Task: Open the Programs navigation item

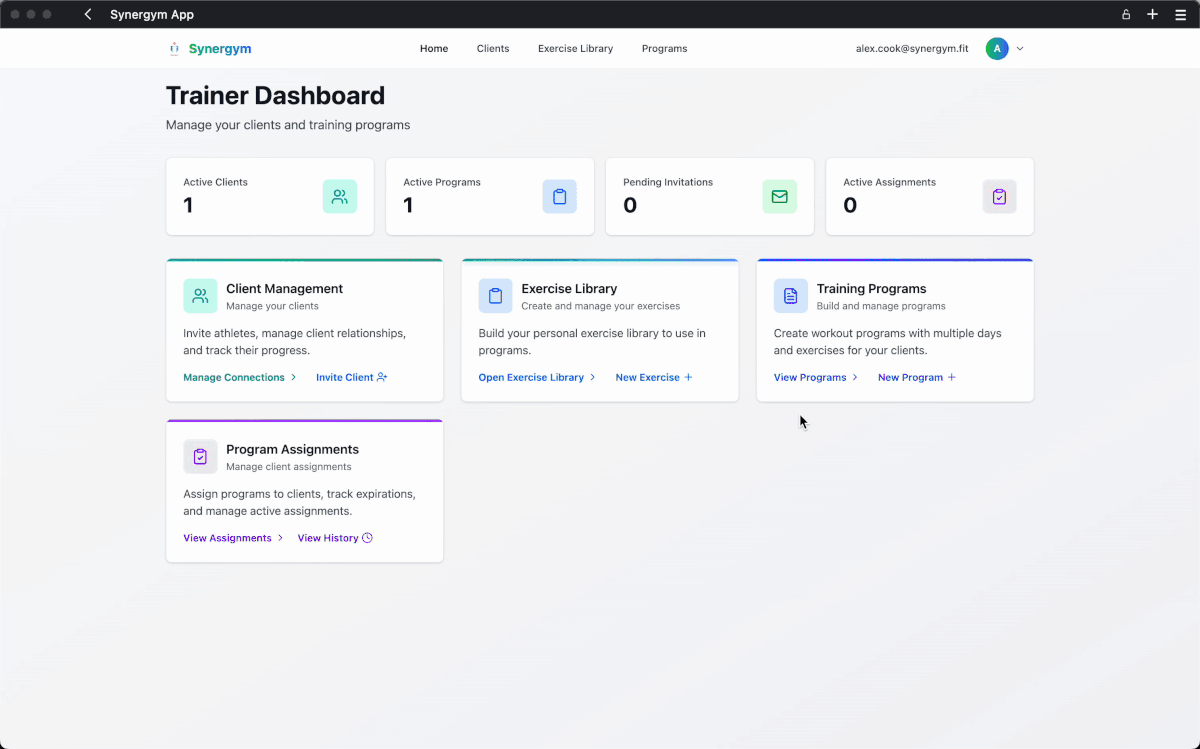Action: (664, 48)
